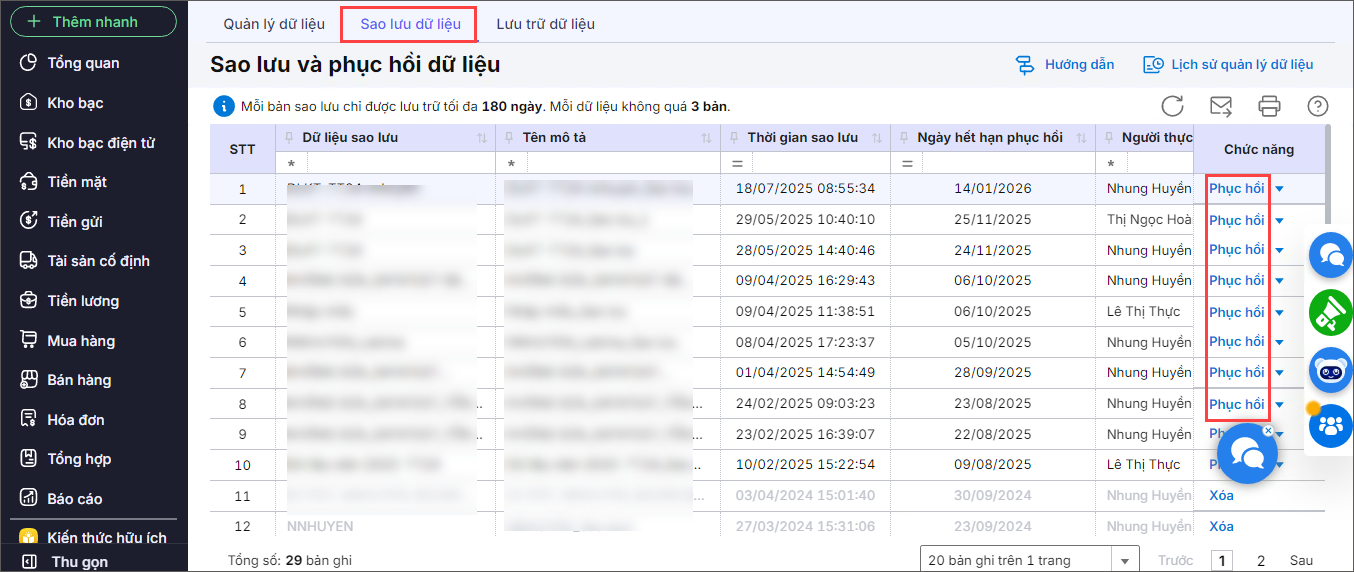
Task: Switch to Lưu trữ dữ liệu tab
Action: [546, 24]
